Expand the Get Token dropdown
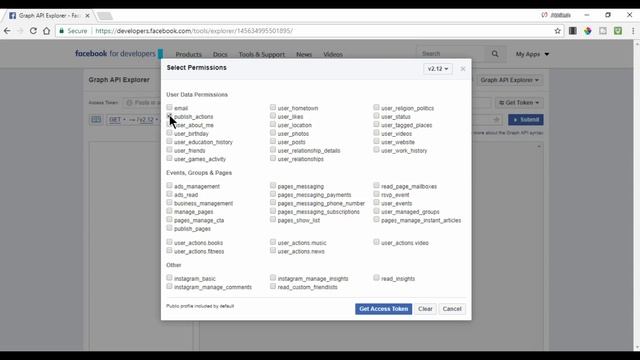Image resolution: width=640 pixels, height=360 pixels. point(519,102)
